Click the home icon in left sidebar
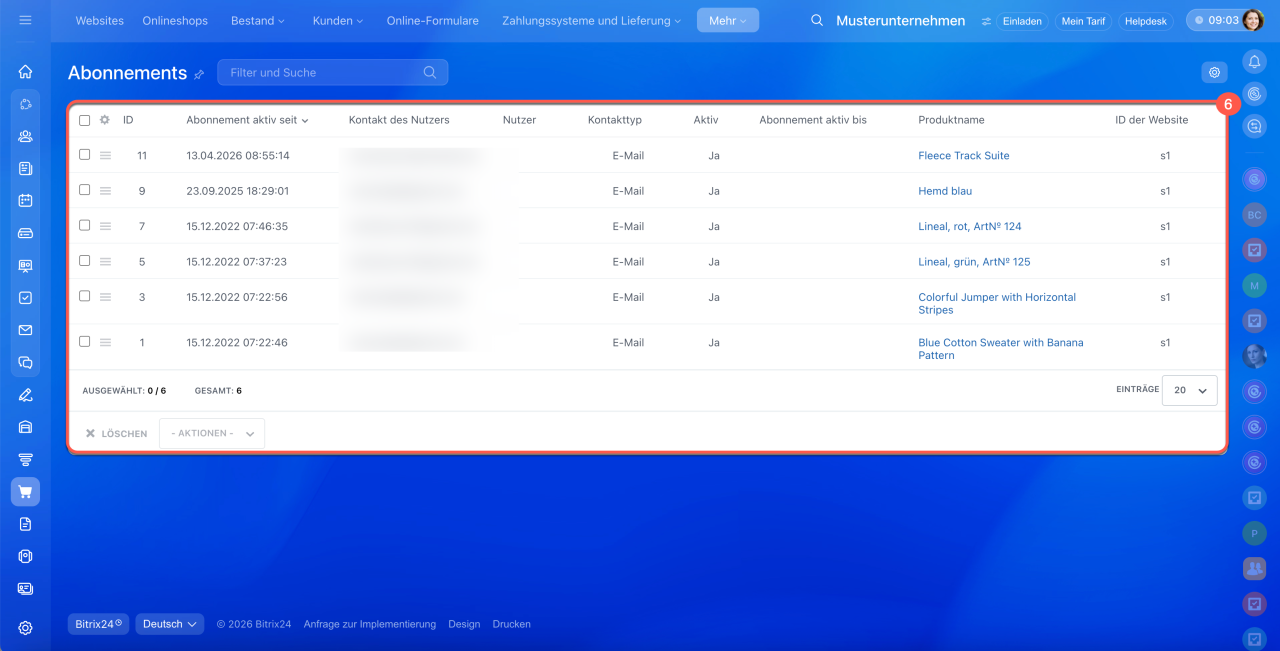This screenshot has width=1280, height=651. pos(25,72)
